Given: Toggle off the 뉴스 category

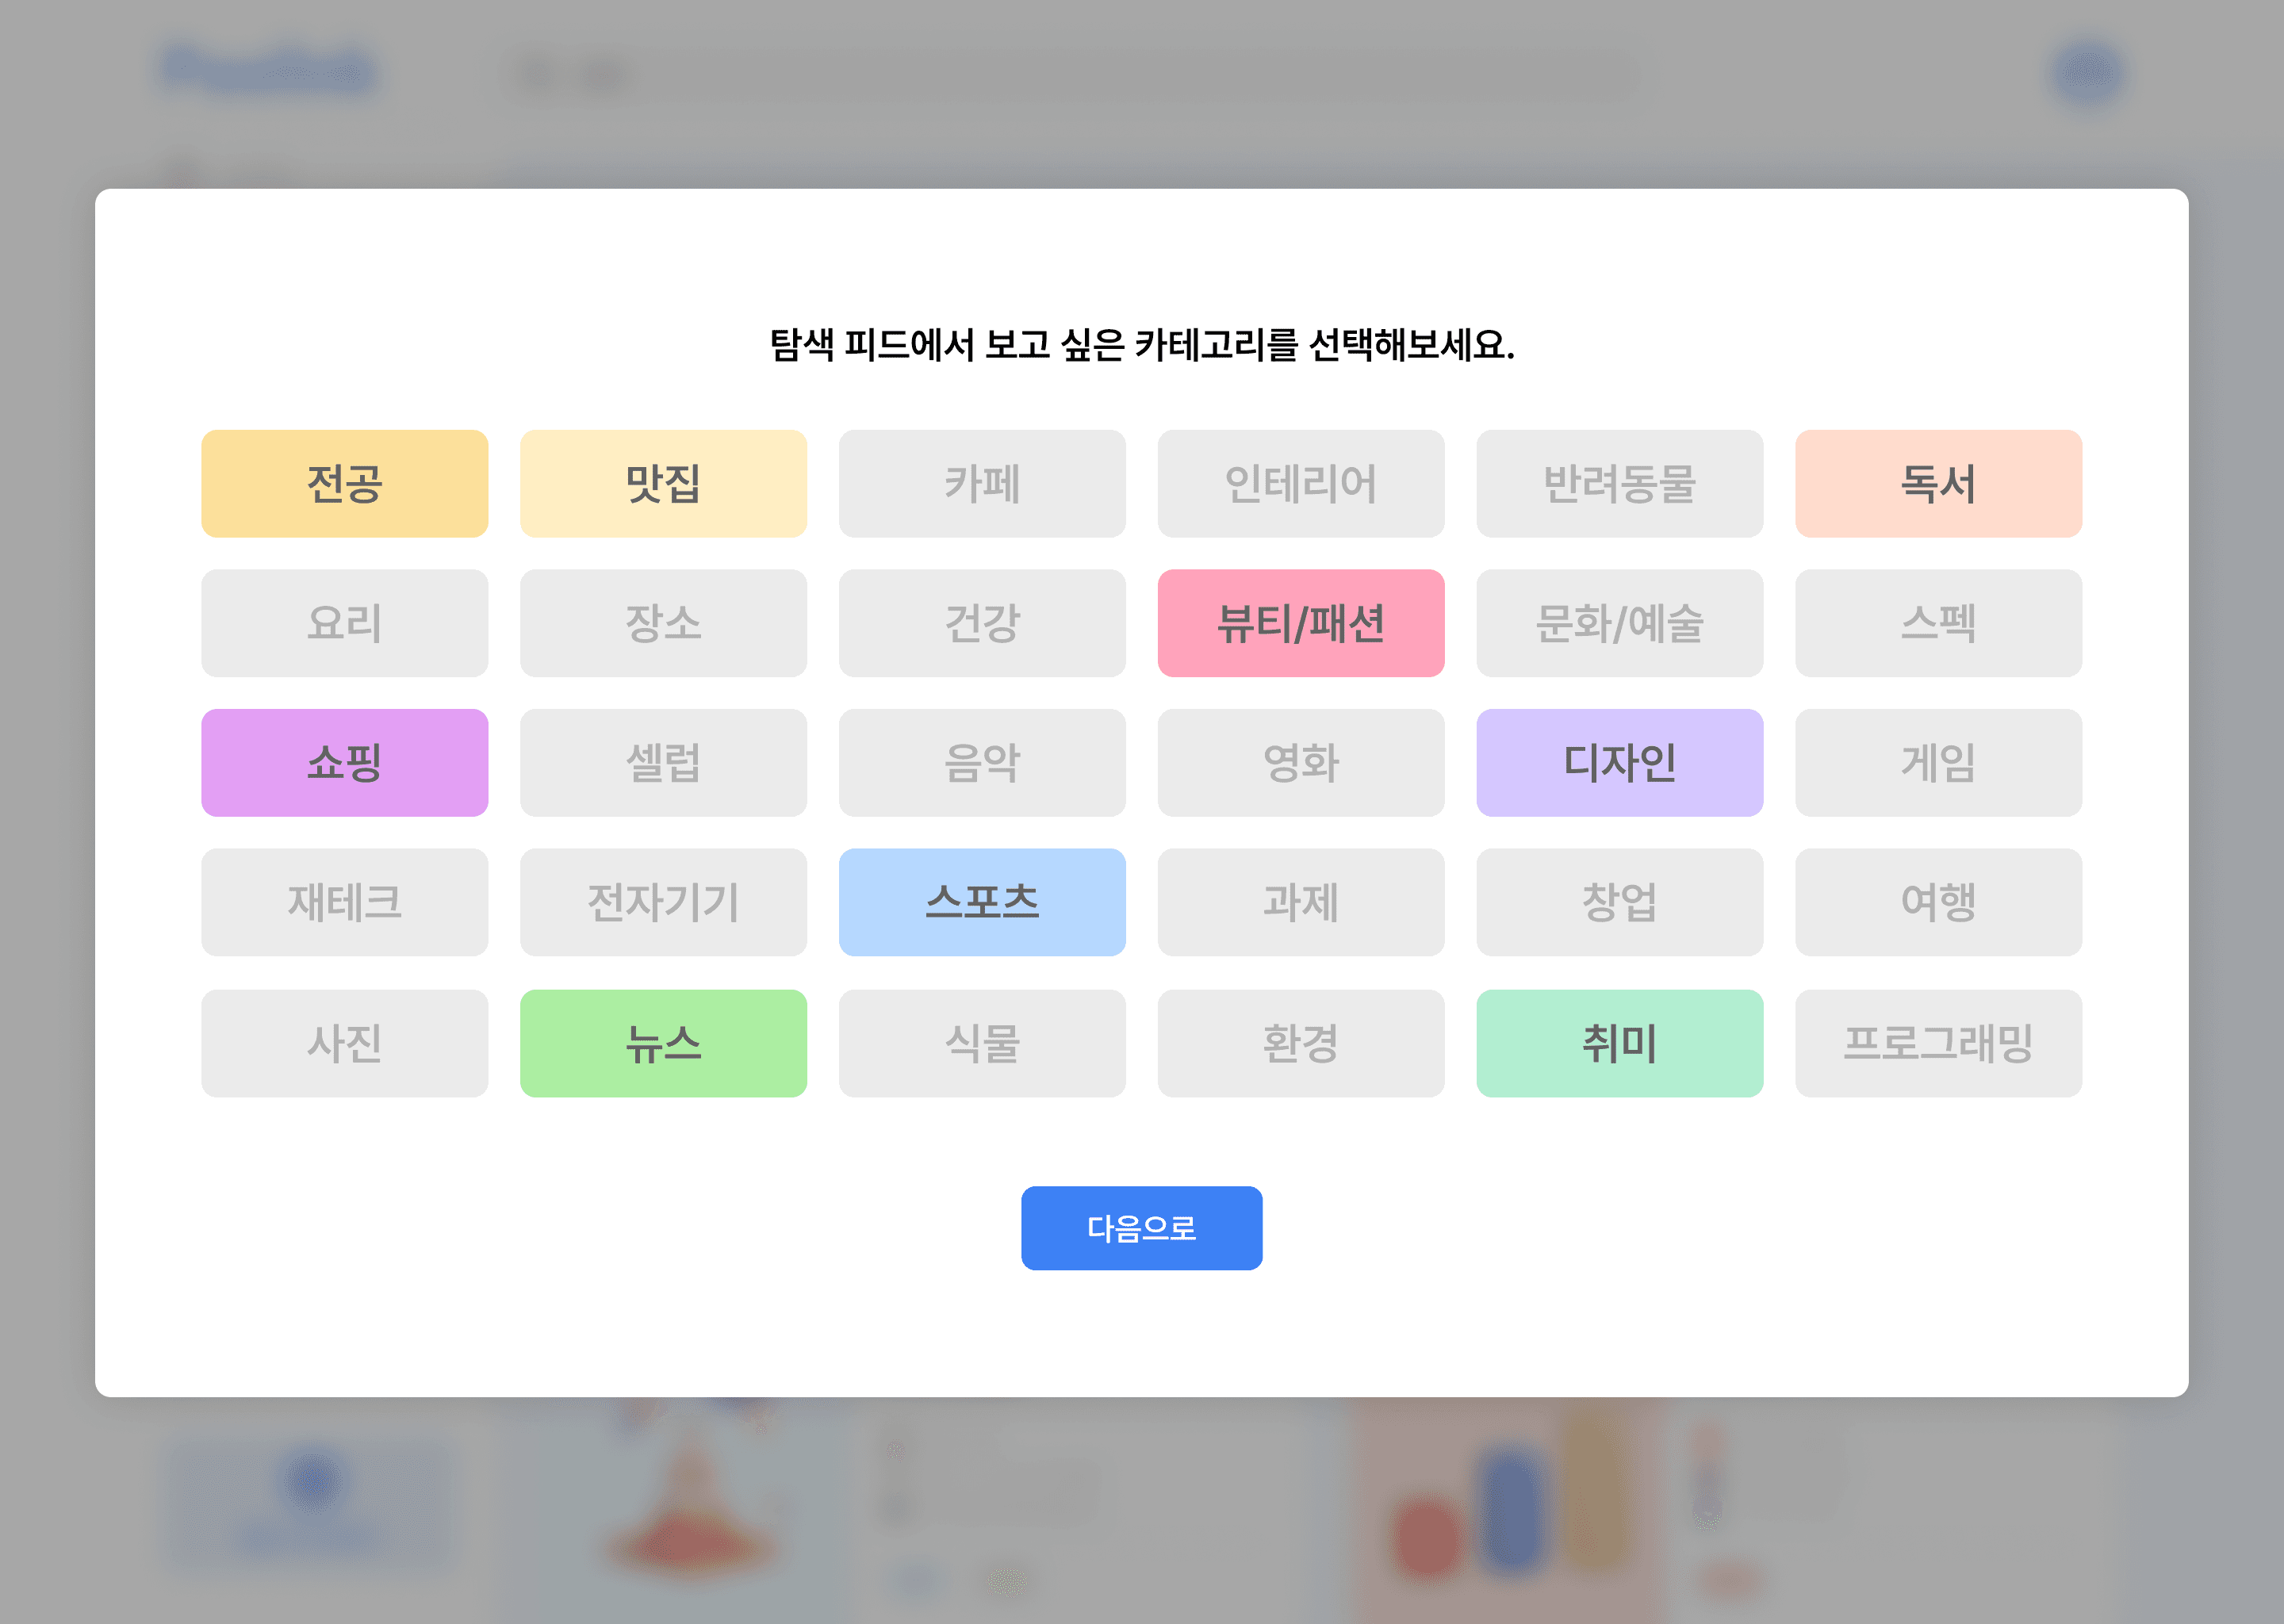Looking at the screenshot, I should click(663, 1043).
